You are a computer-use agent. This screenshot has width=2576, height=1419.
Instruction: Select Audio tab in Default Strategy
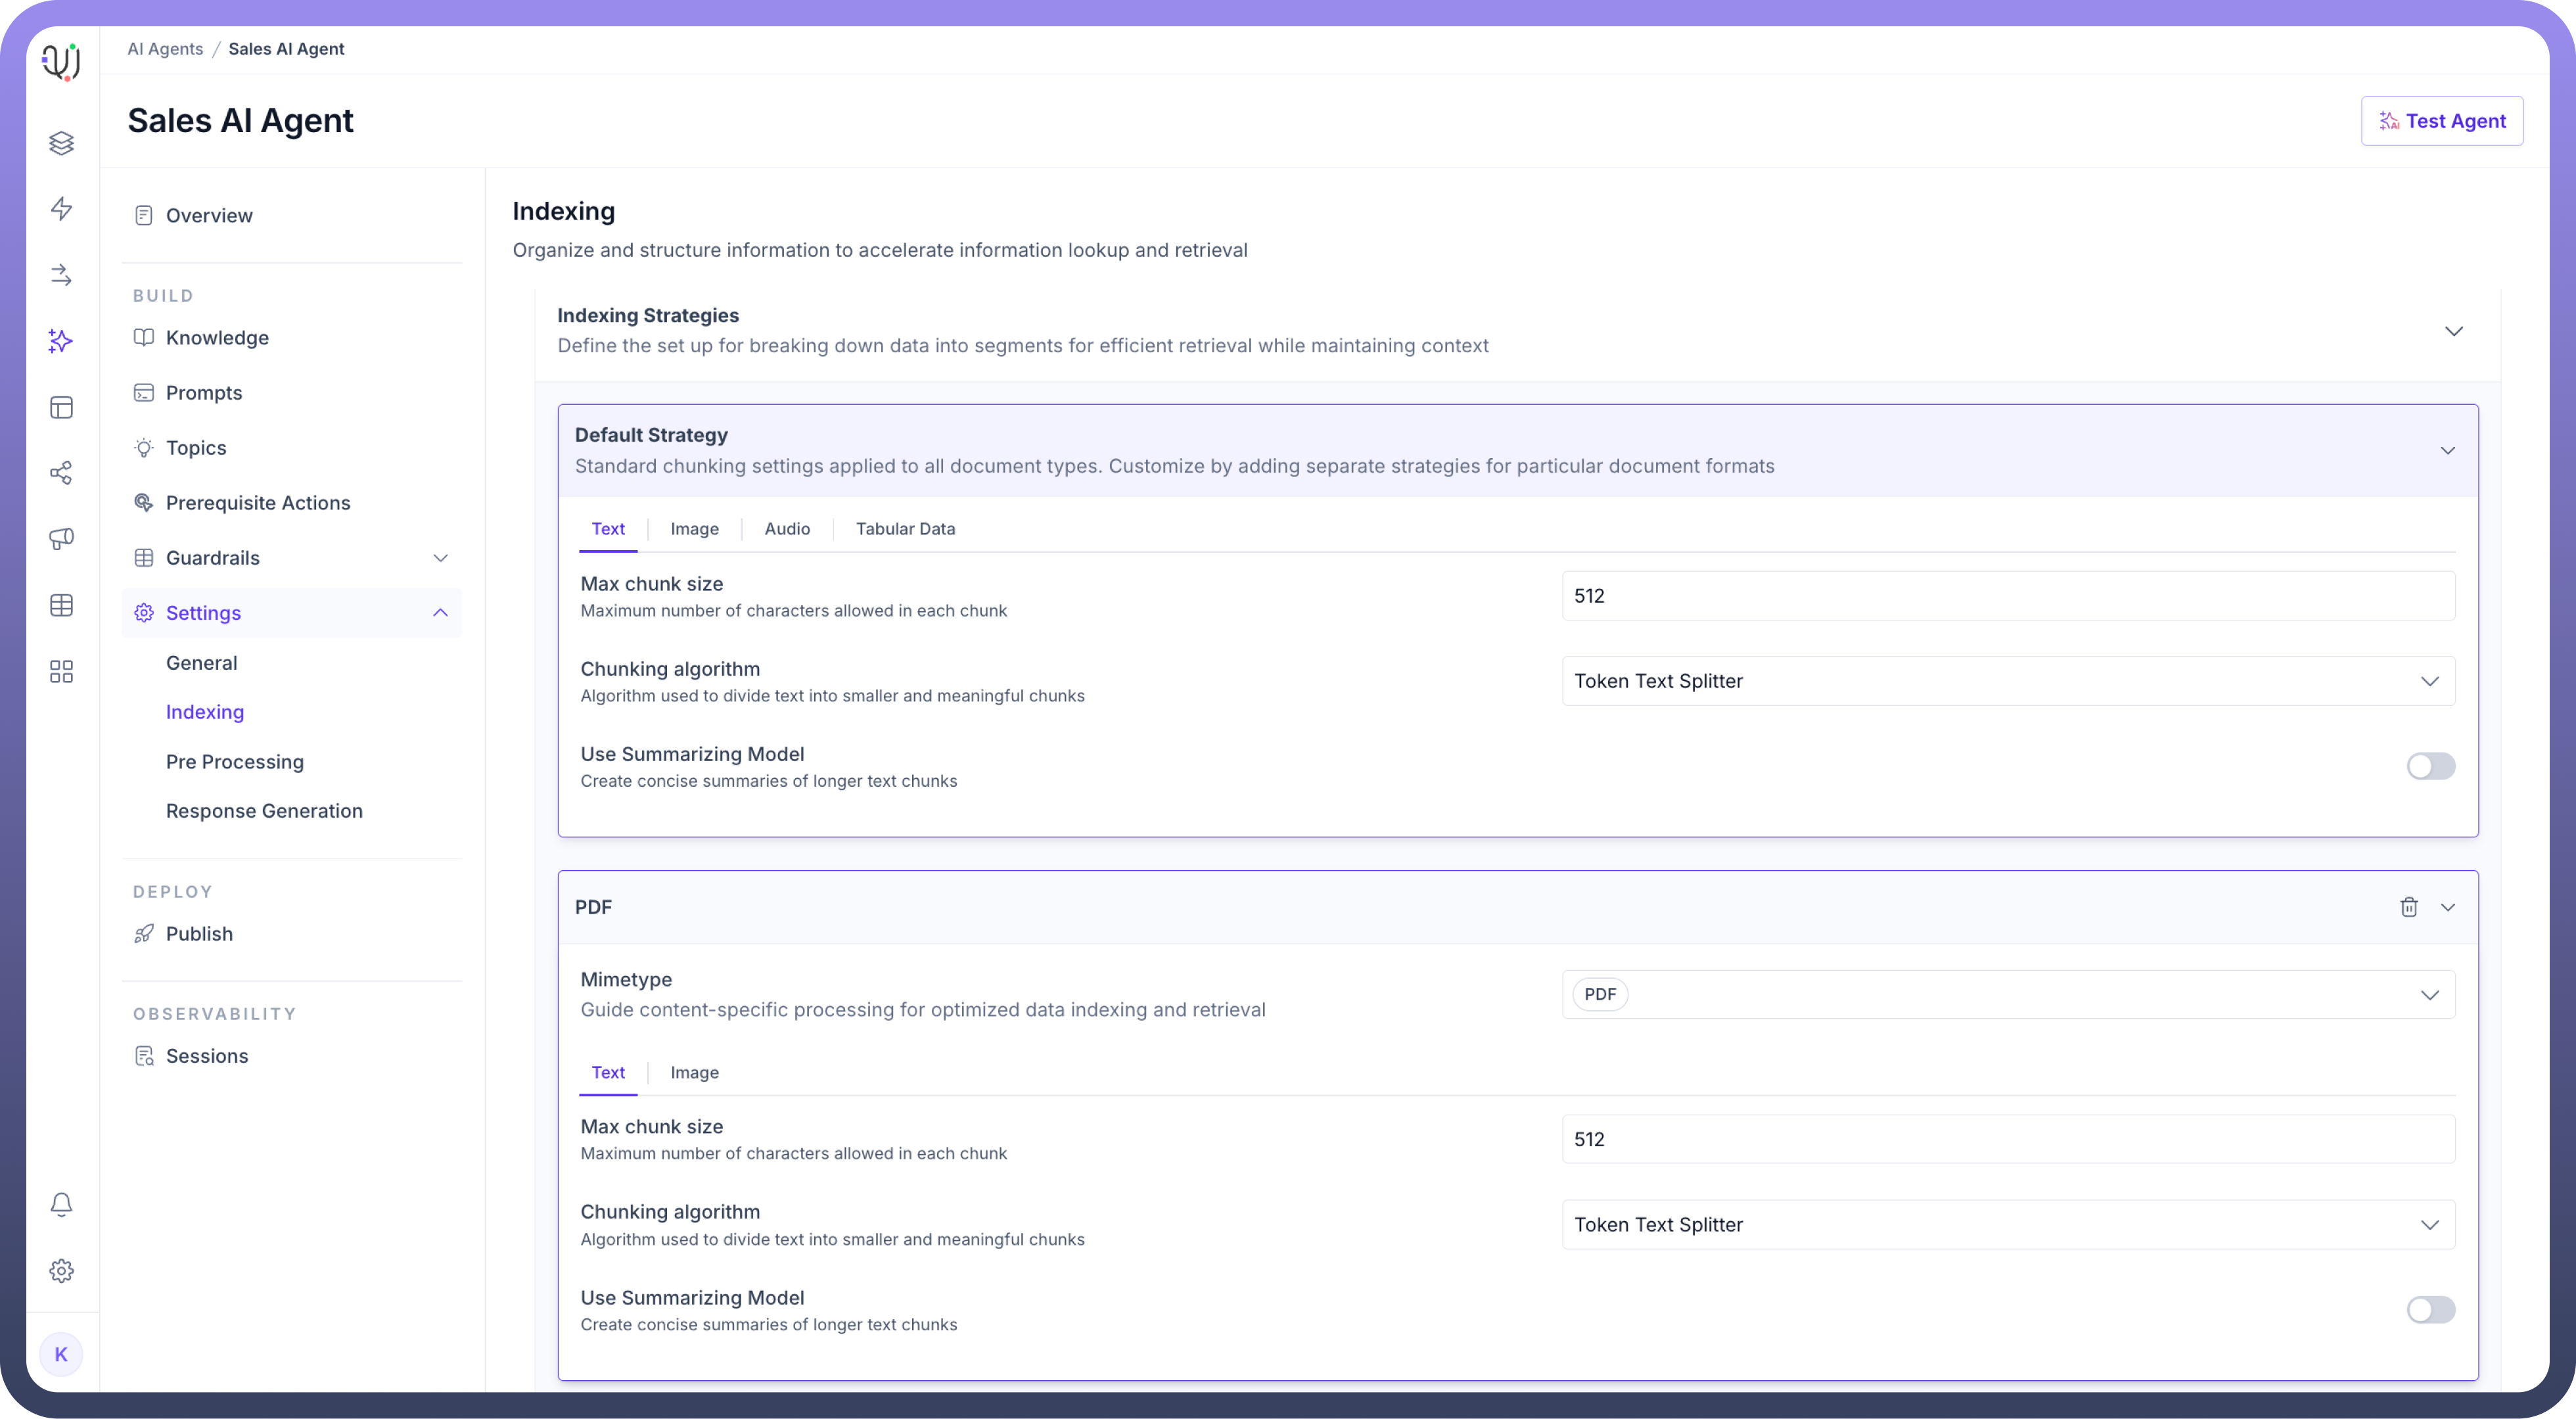[787, 529]
